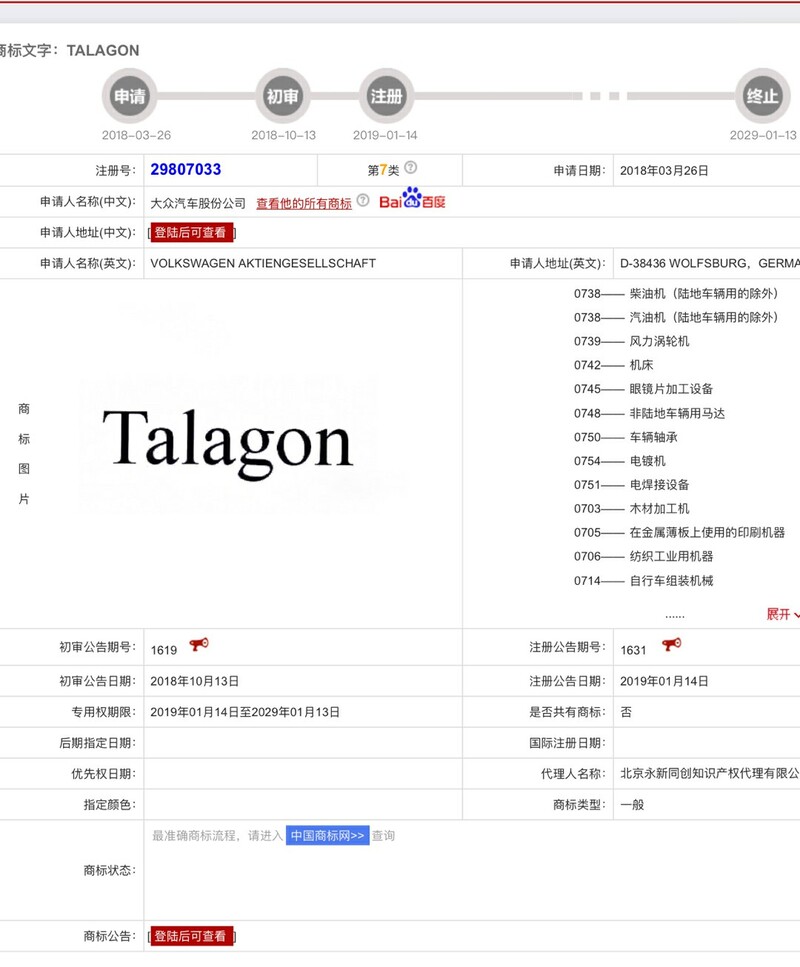Click the 2029-01-13 termination date under timeline
The image size is (800, 967).
point(763,135)
